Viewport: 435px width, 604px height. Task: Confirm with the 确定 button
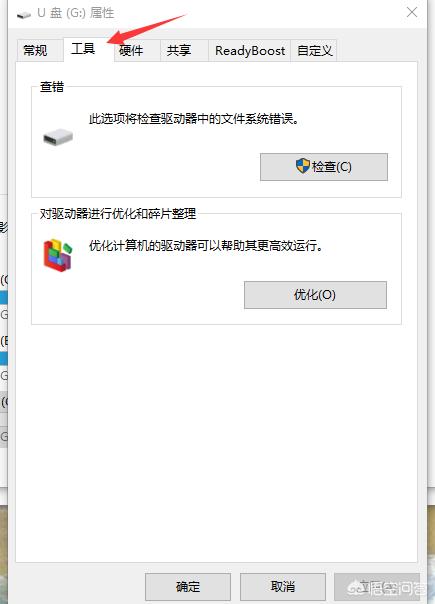tap(188, 587)
